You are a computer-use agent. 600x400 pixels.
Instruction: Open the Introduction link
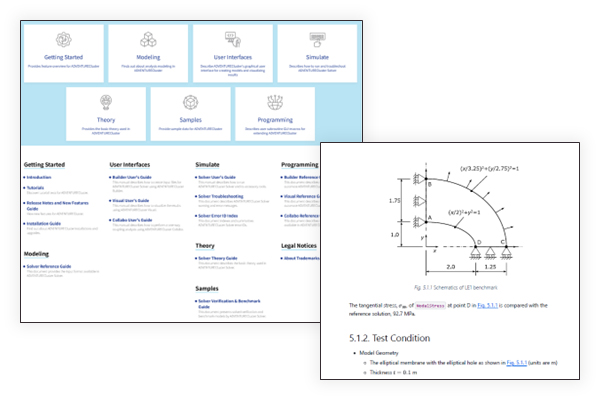pos(43,177)
